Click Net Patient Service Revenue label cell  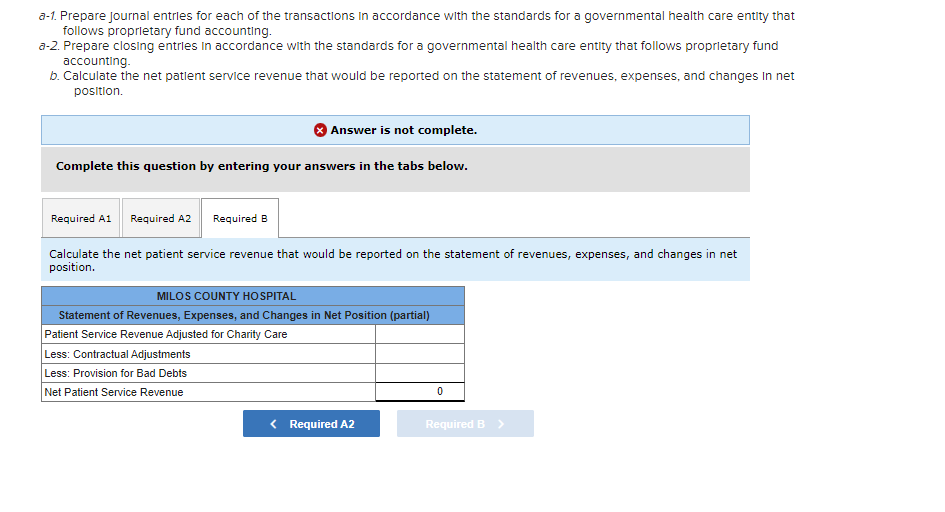coord(209,392)
